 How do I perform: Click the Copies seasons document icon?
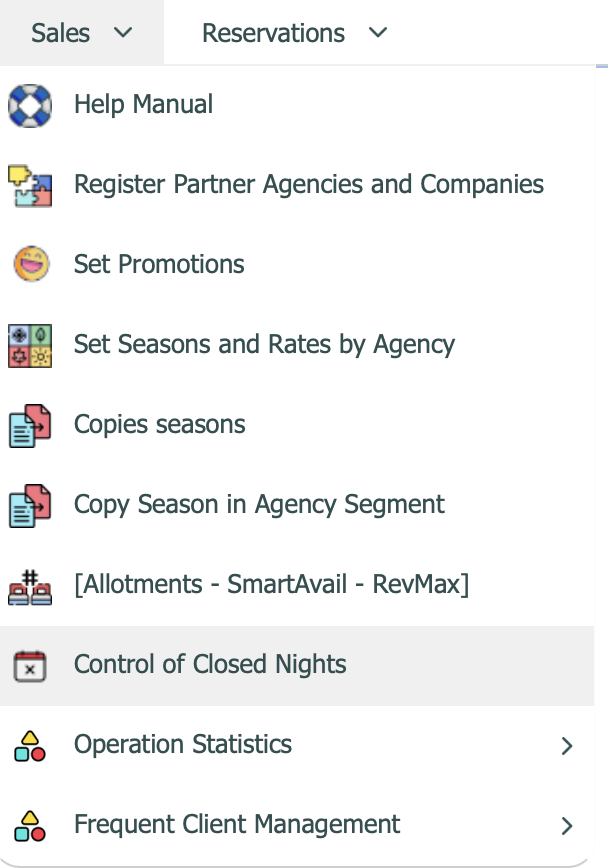pyautogui.click(x=30, y=425)
